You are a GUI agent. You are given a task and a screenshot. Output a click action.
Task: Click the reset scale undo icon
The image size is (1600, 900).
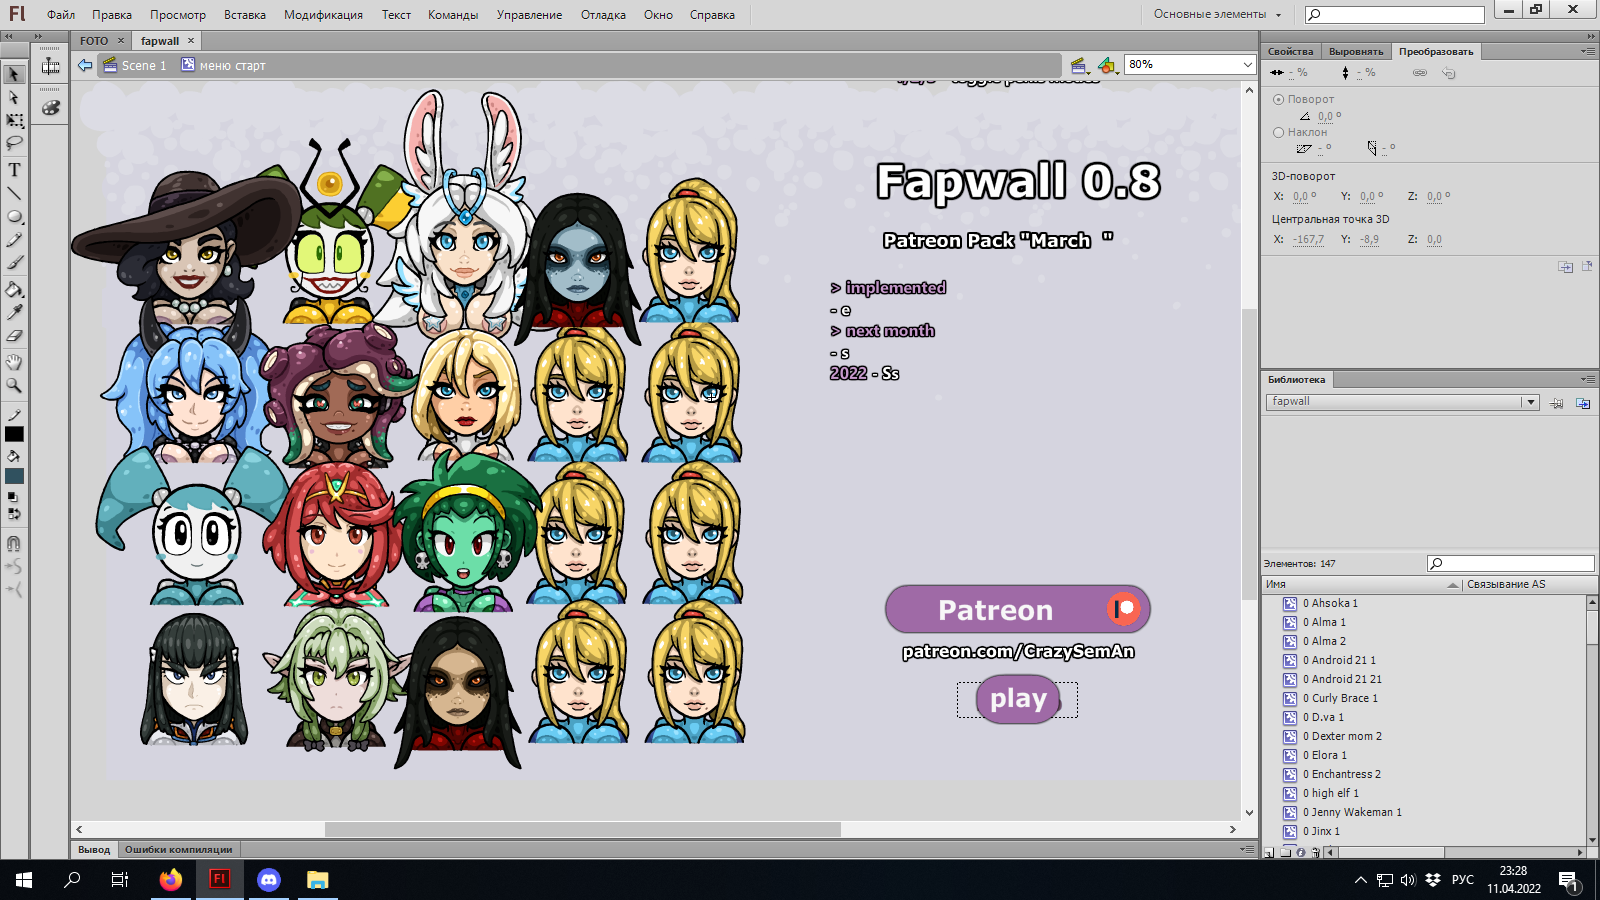pos(1448,73)
